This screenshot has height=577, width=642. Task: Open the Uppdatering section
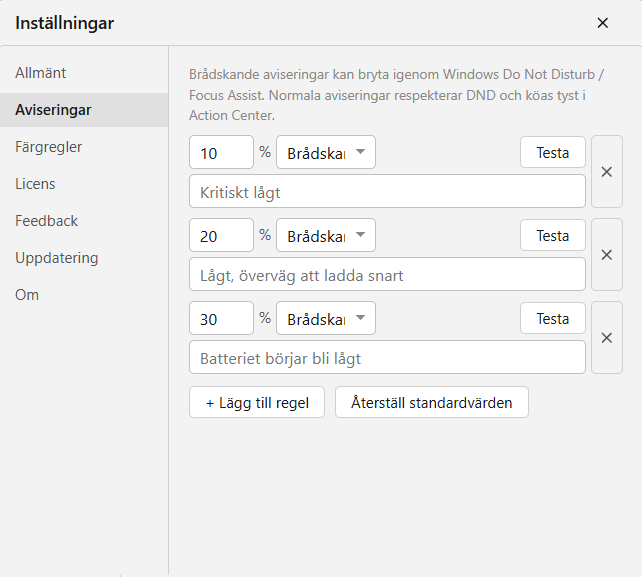tap(84, 258)
